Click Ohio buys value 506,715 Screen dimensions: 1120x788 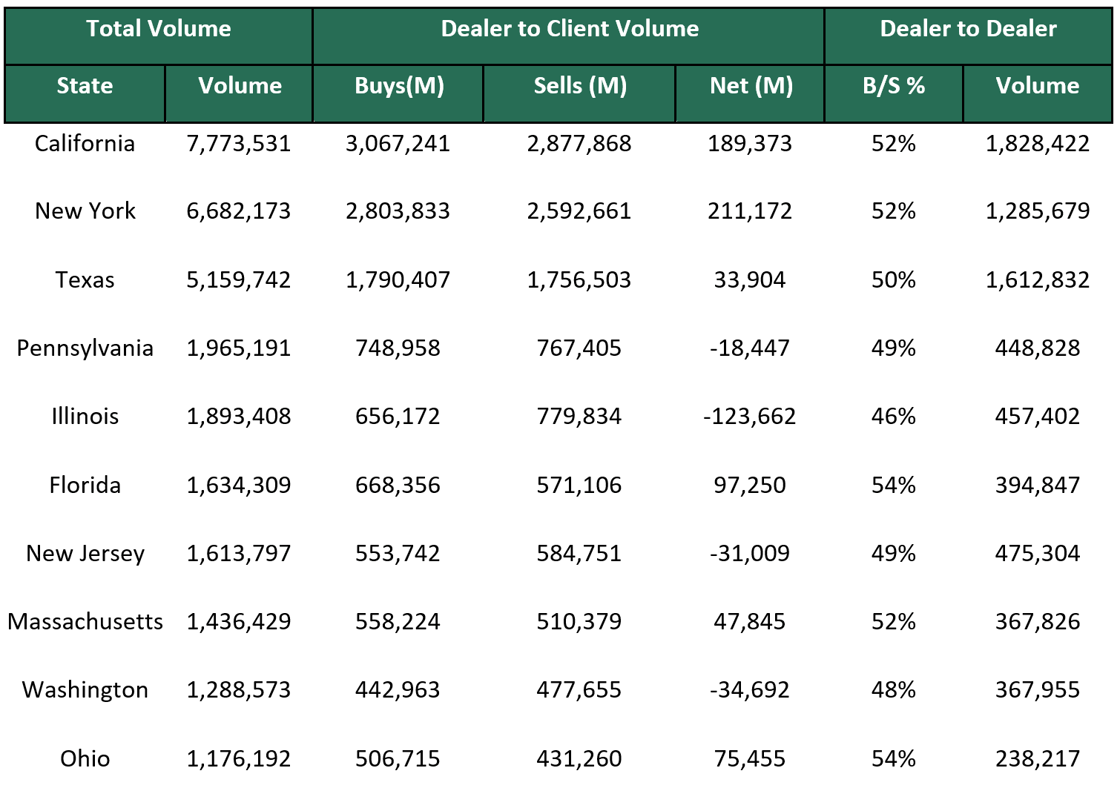(x=398, y=759)
